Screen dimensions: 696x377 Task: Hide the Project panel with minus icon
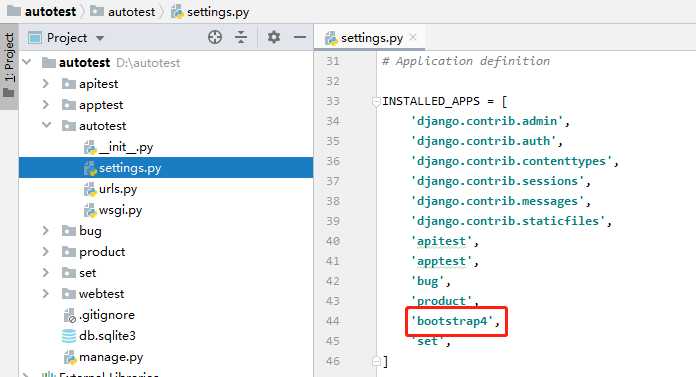click(x=300, y=37)
